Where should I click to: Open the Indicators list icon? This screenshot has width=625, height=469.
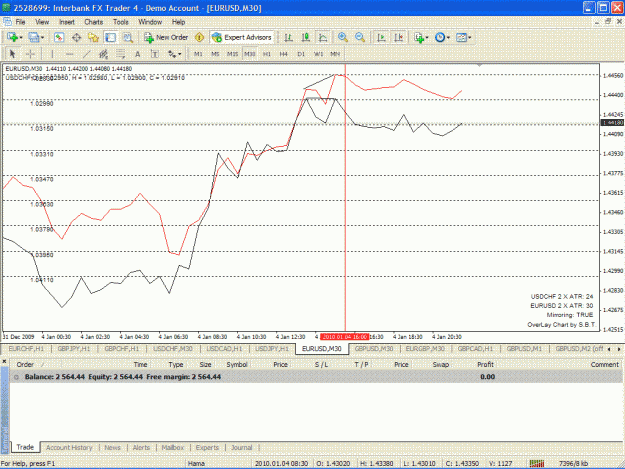(419, 37)
